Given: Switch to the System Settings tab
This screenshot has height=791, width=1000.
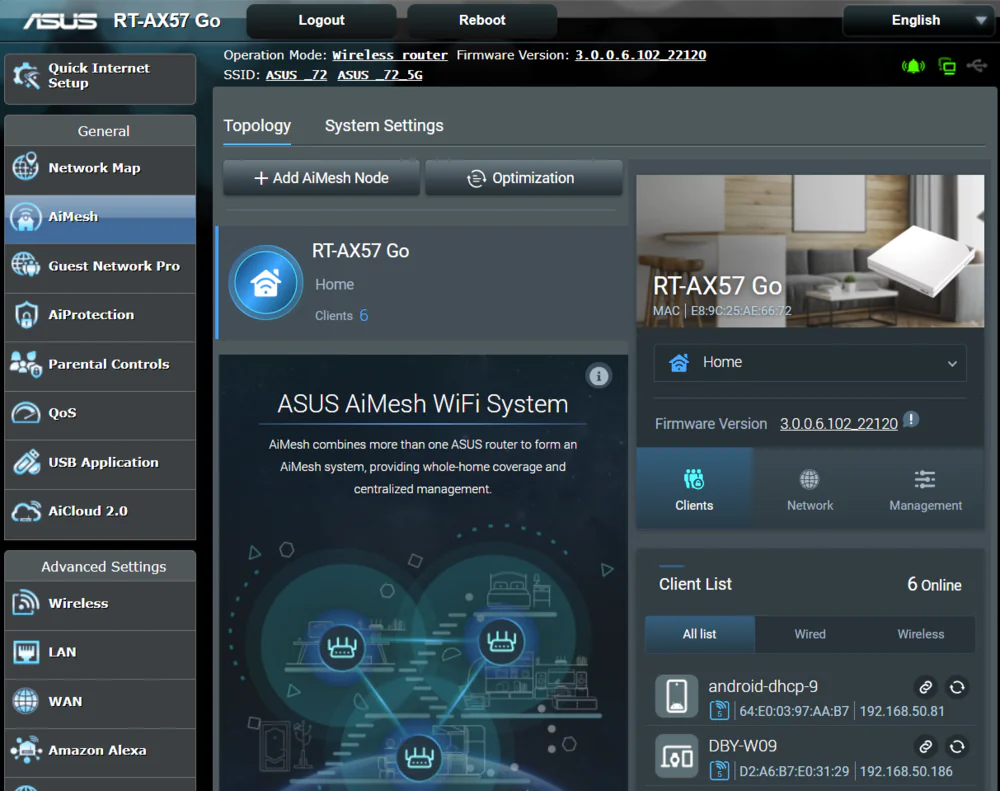Looking at the screenshot, I should point(384,126).
